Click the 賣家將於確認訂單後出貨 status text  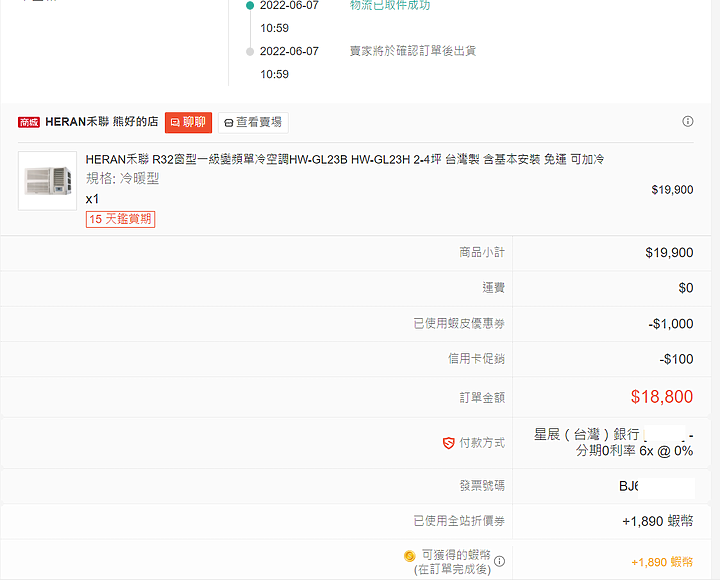click(413, 51)
